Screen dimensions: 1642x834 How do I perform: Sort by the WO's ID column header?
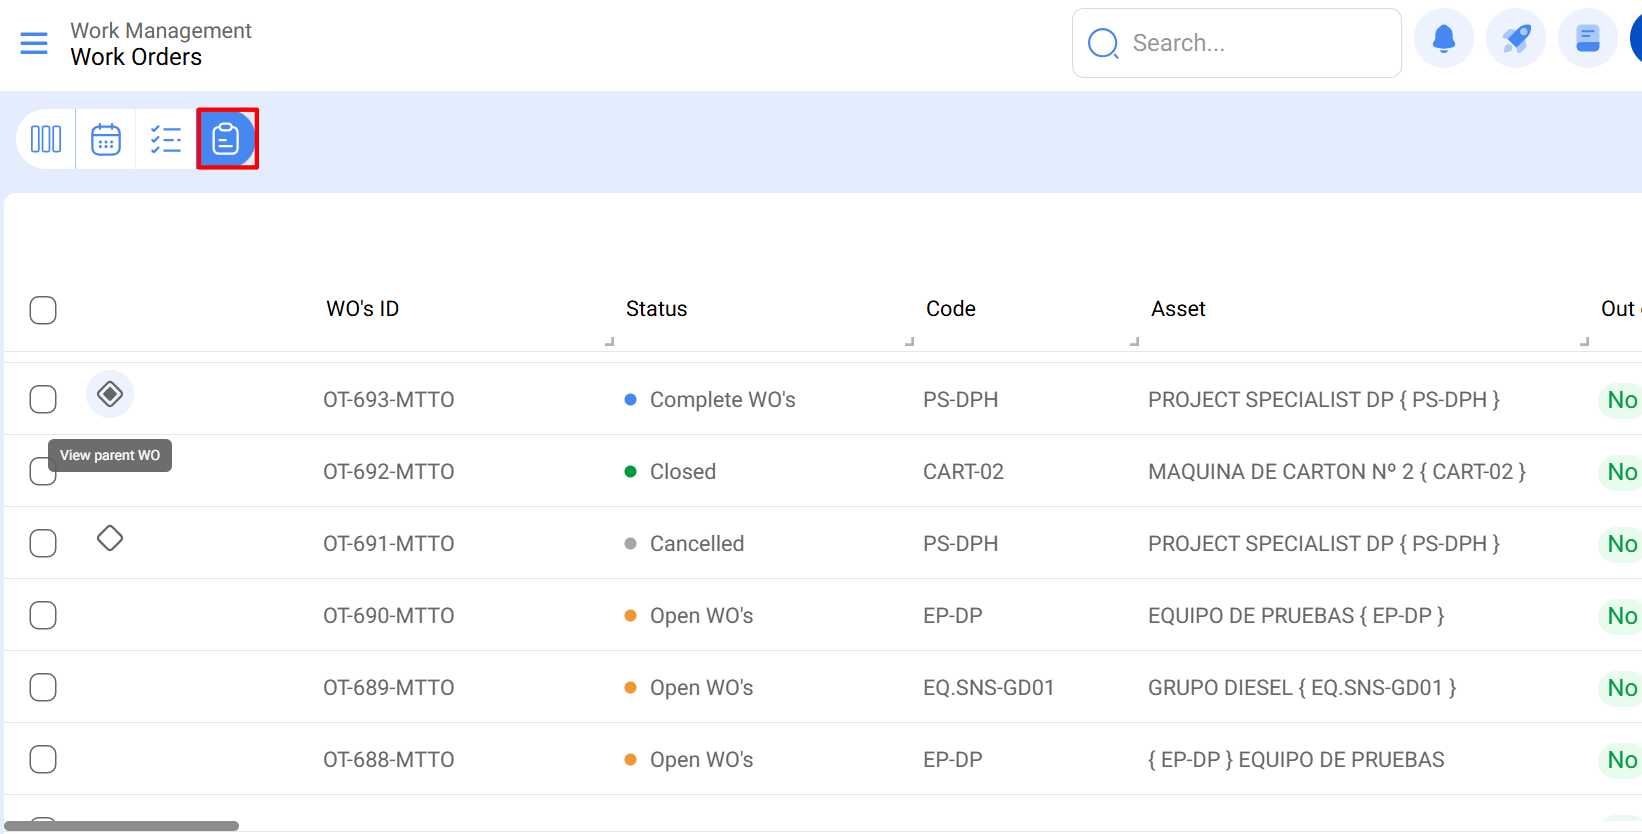click(362, 309)
